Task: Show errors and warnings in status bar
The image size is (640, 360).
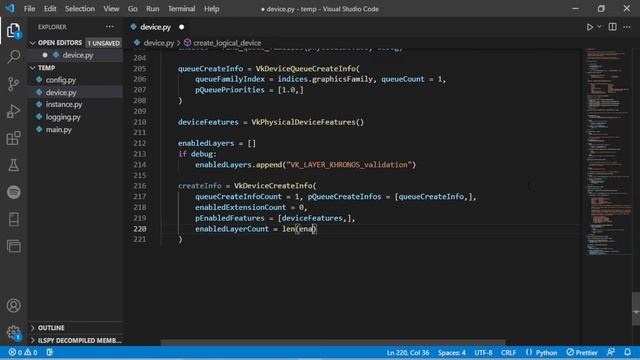Action: click(x=23, y=352)
